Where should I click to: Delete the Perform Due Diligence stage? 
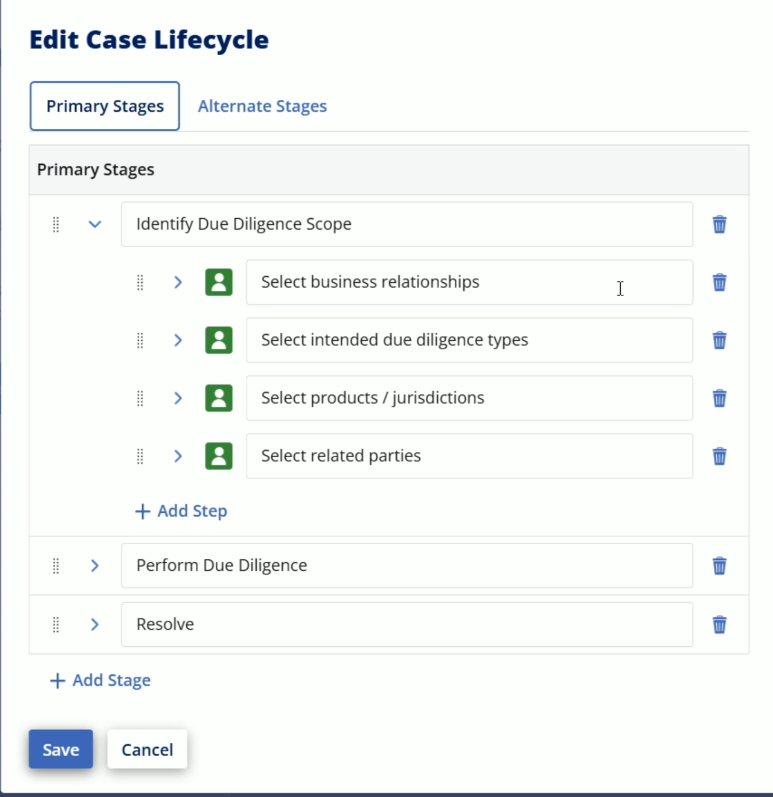click(719, 566)
